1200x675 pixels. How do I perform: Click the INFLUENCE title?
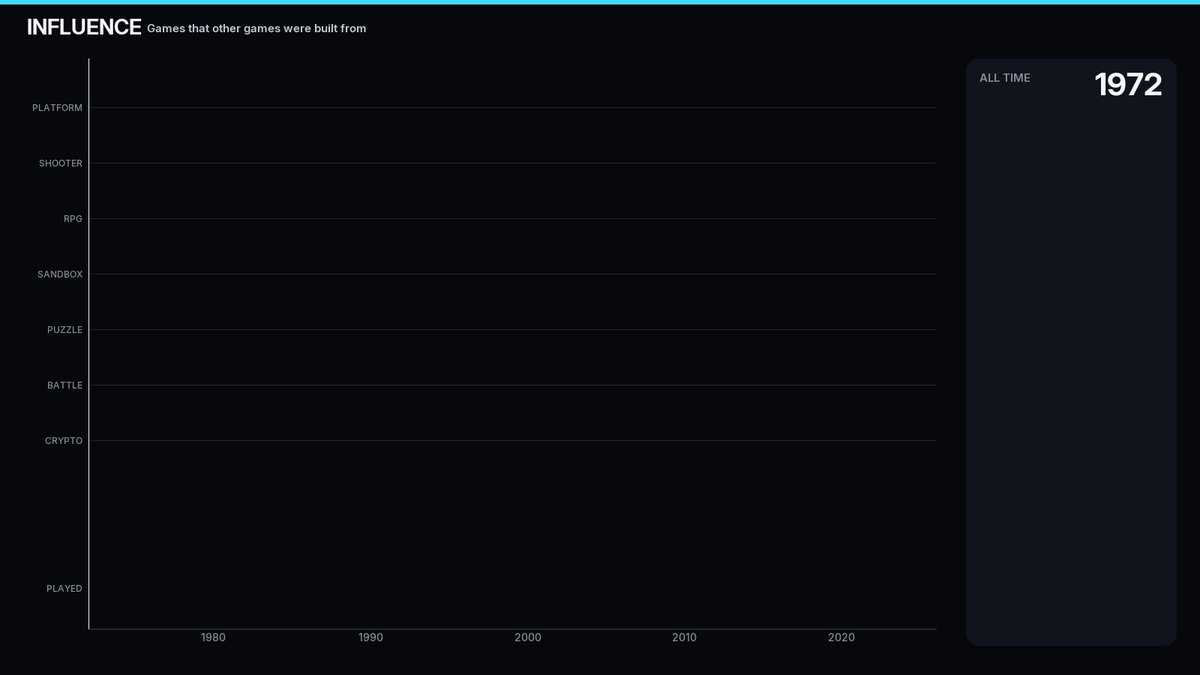(84, 28)
